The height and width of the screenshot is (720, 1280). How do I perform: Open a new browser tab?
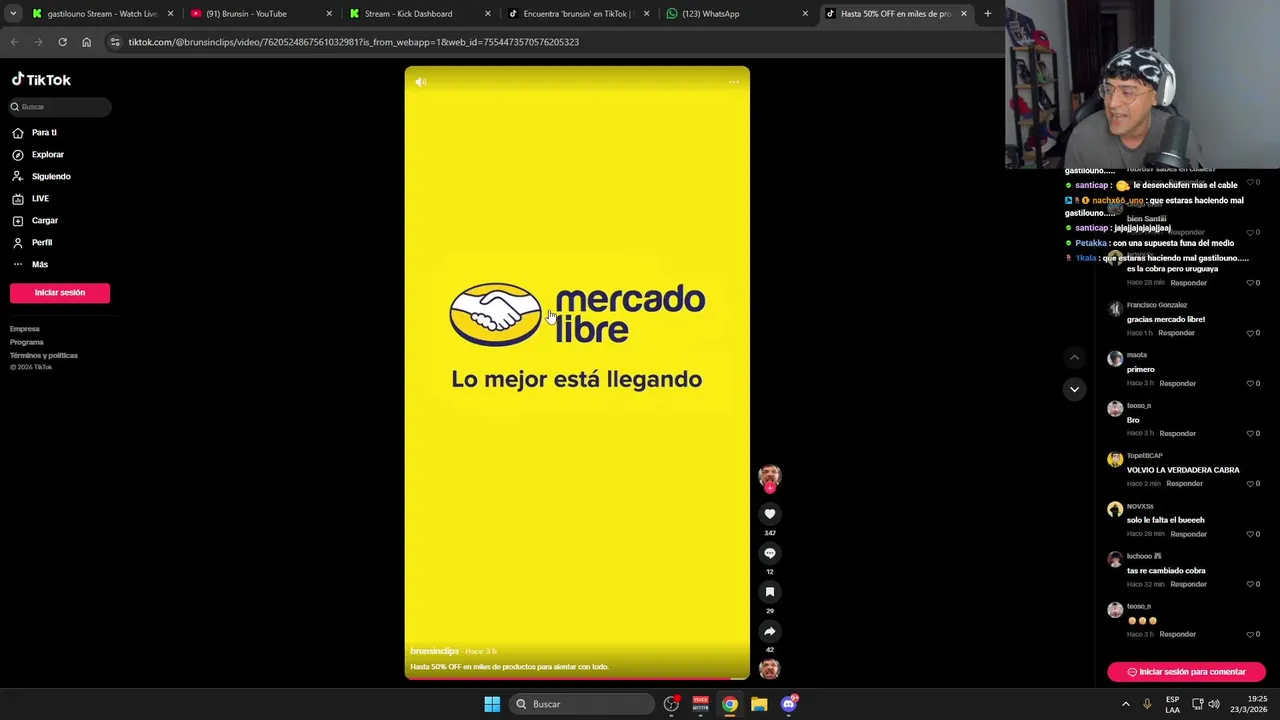tap(988, 14)
